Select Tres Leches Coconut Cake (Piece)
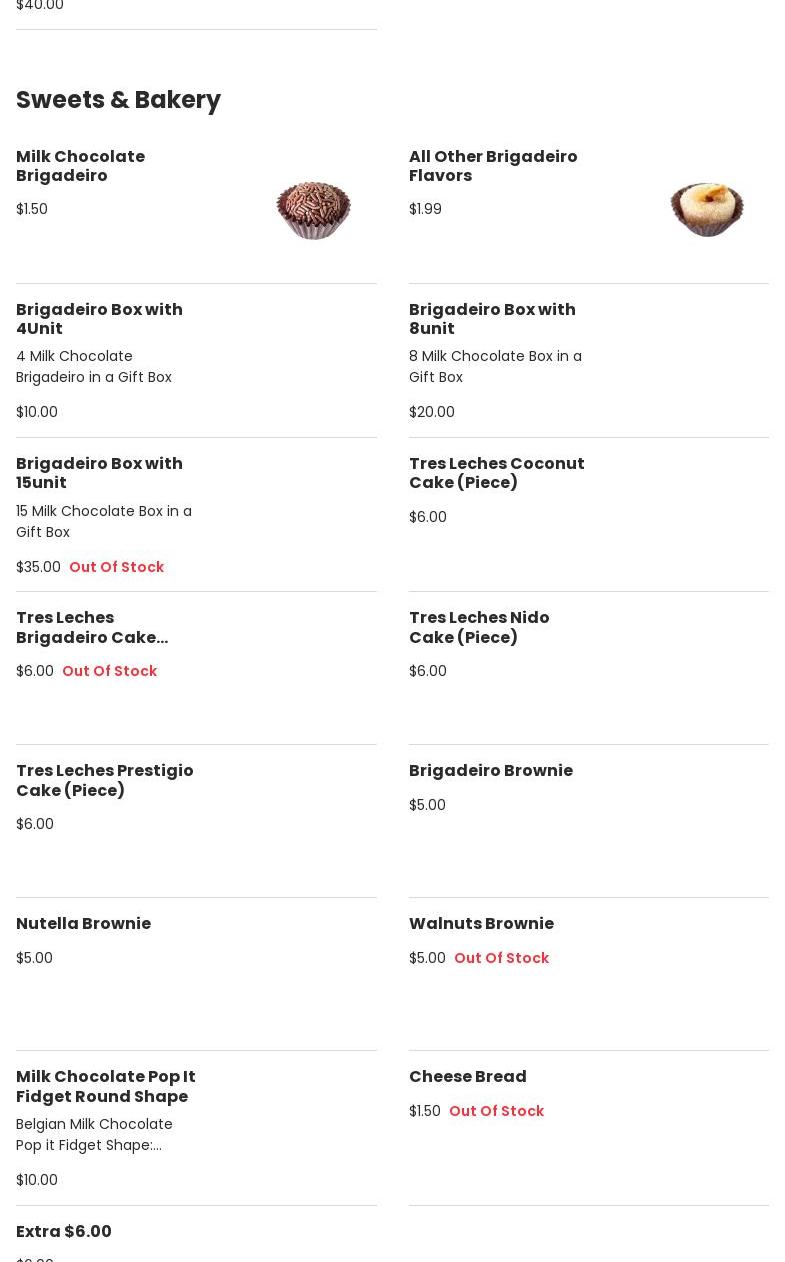 point(496,473)
